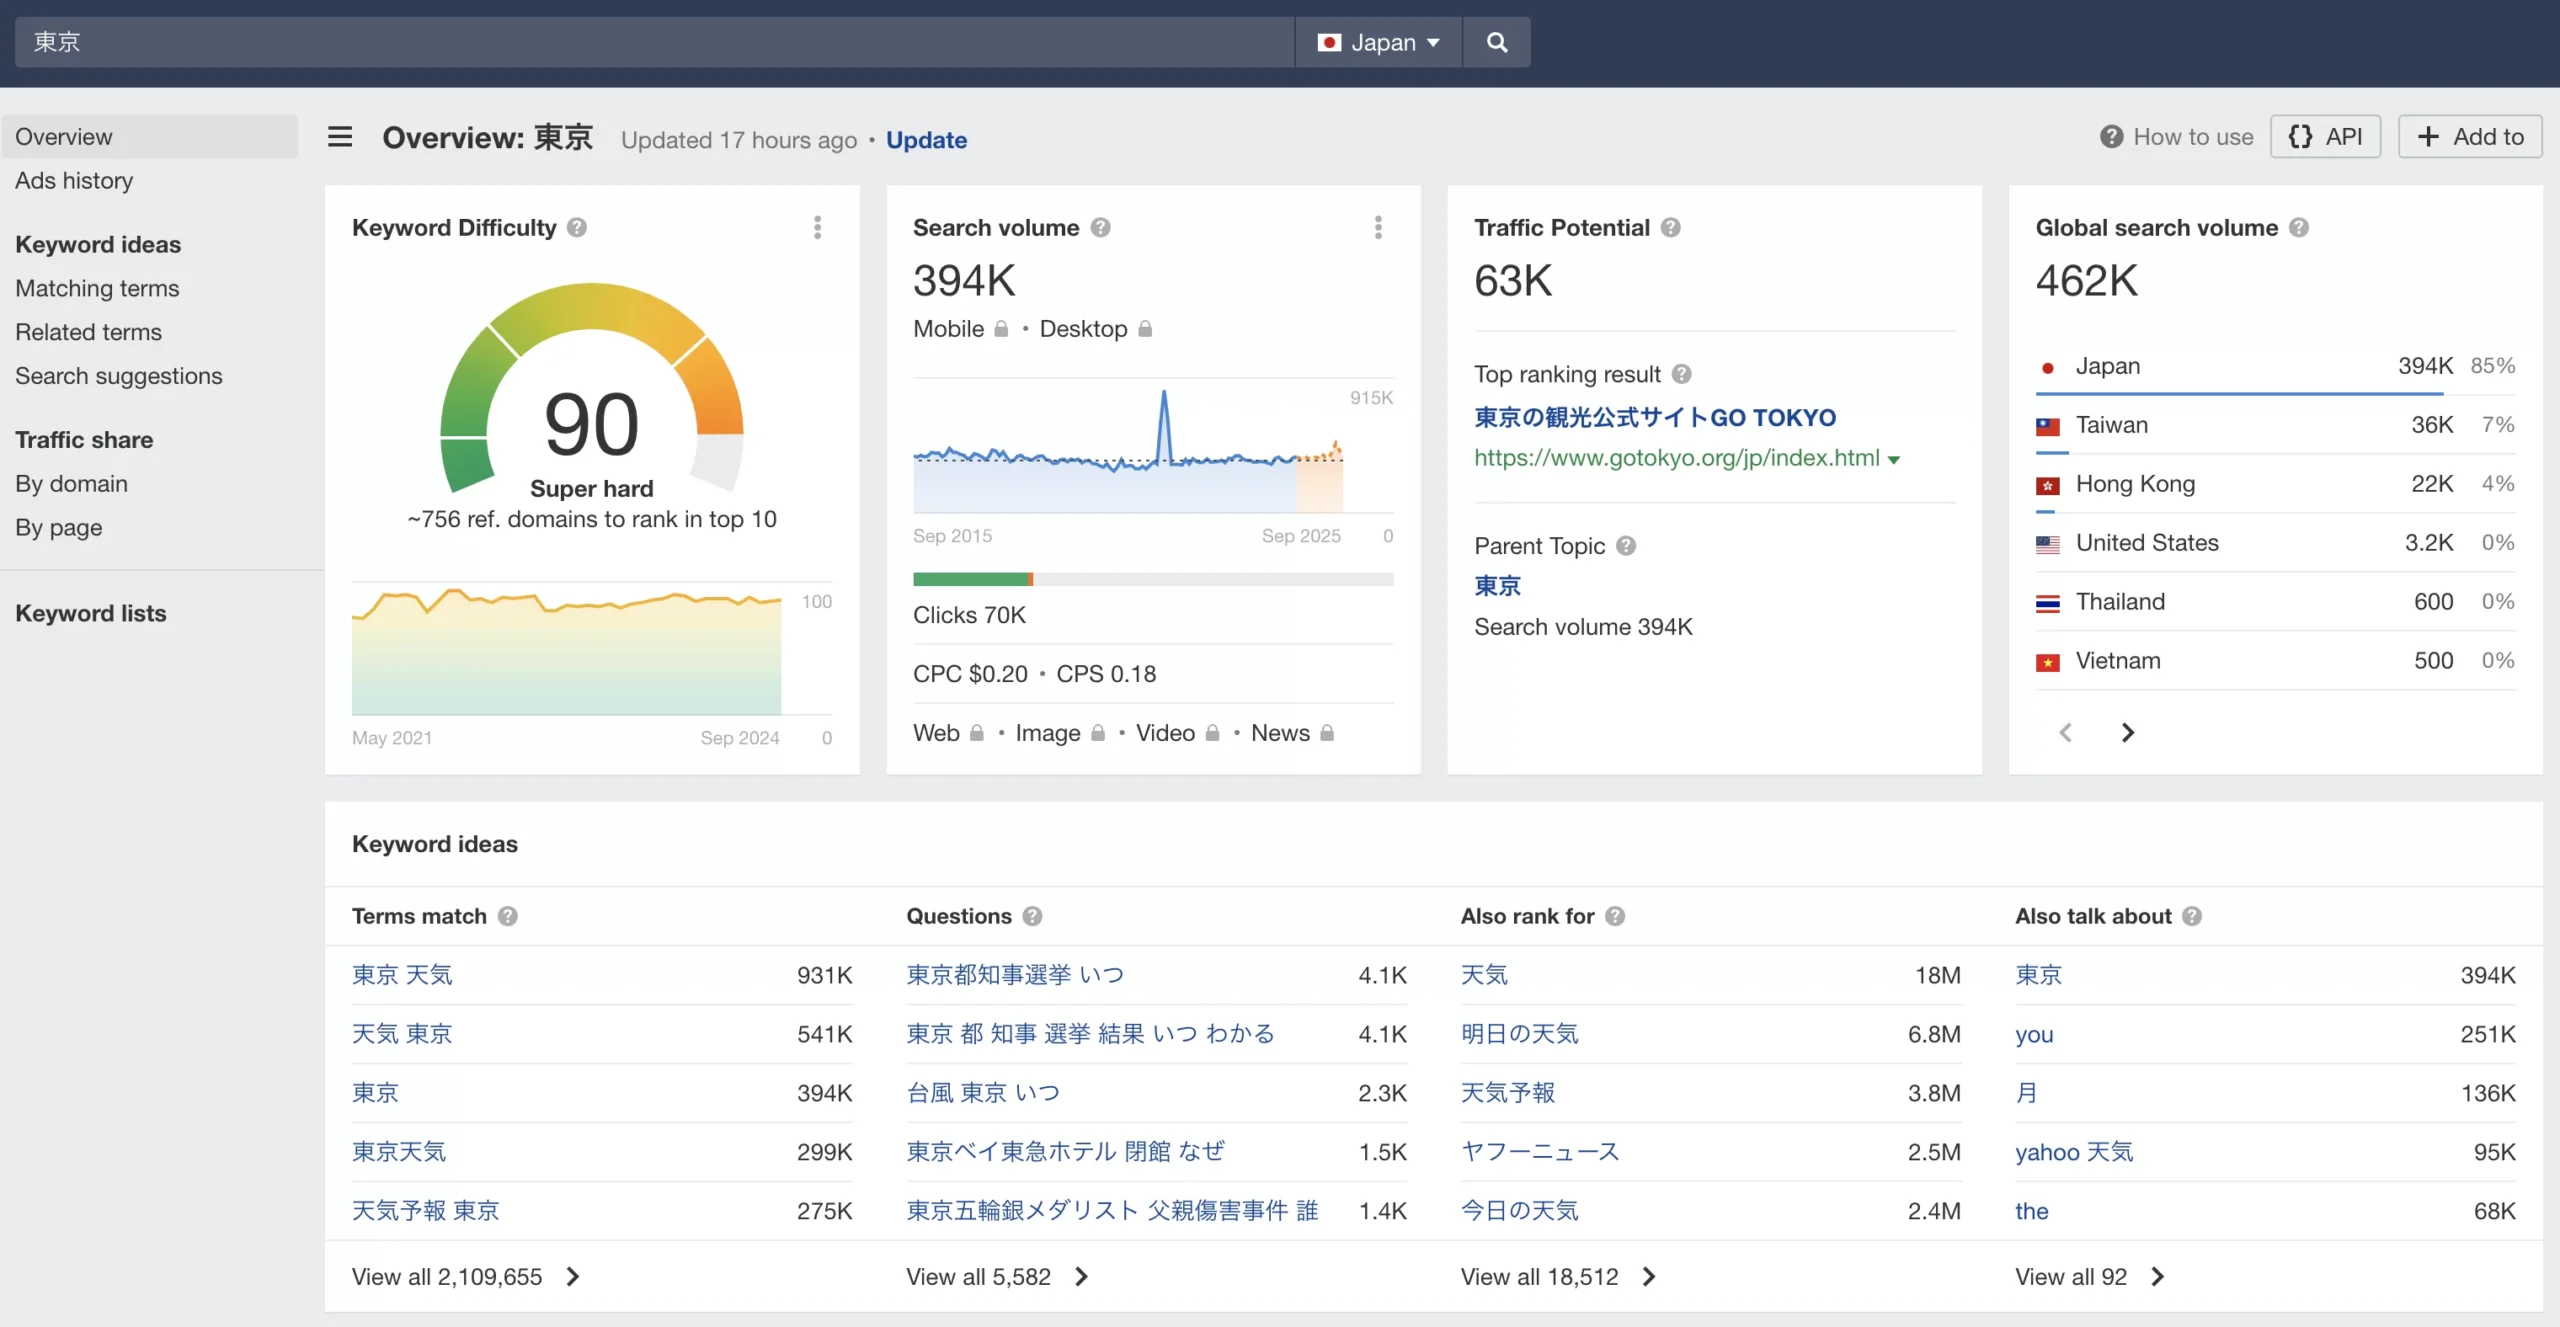Click the 東京 Parent Topic link
The image size is (2560, 1327).
[1497, 587]
